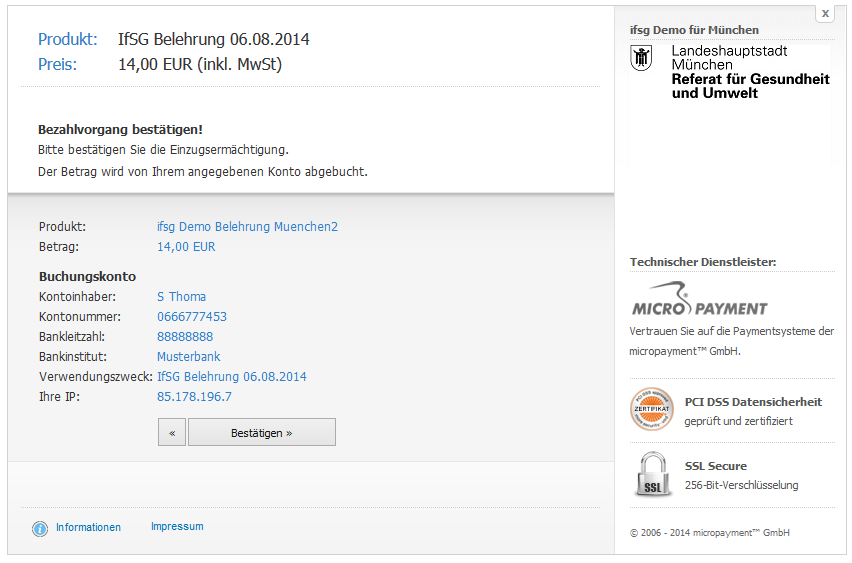Click the PCI DSS certificate seal icon
The height and width of the screenshot is (563, 852).
point(652,410)
